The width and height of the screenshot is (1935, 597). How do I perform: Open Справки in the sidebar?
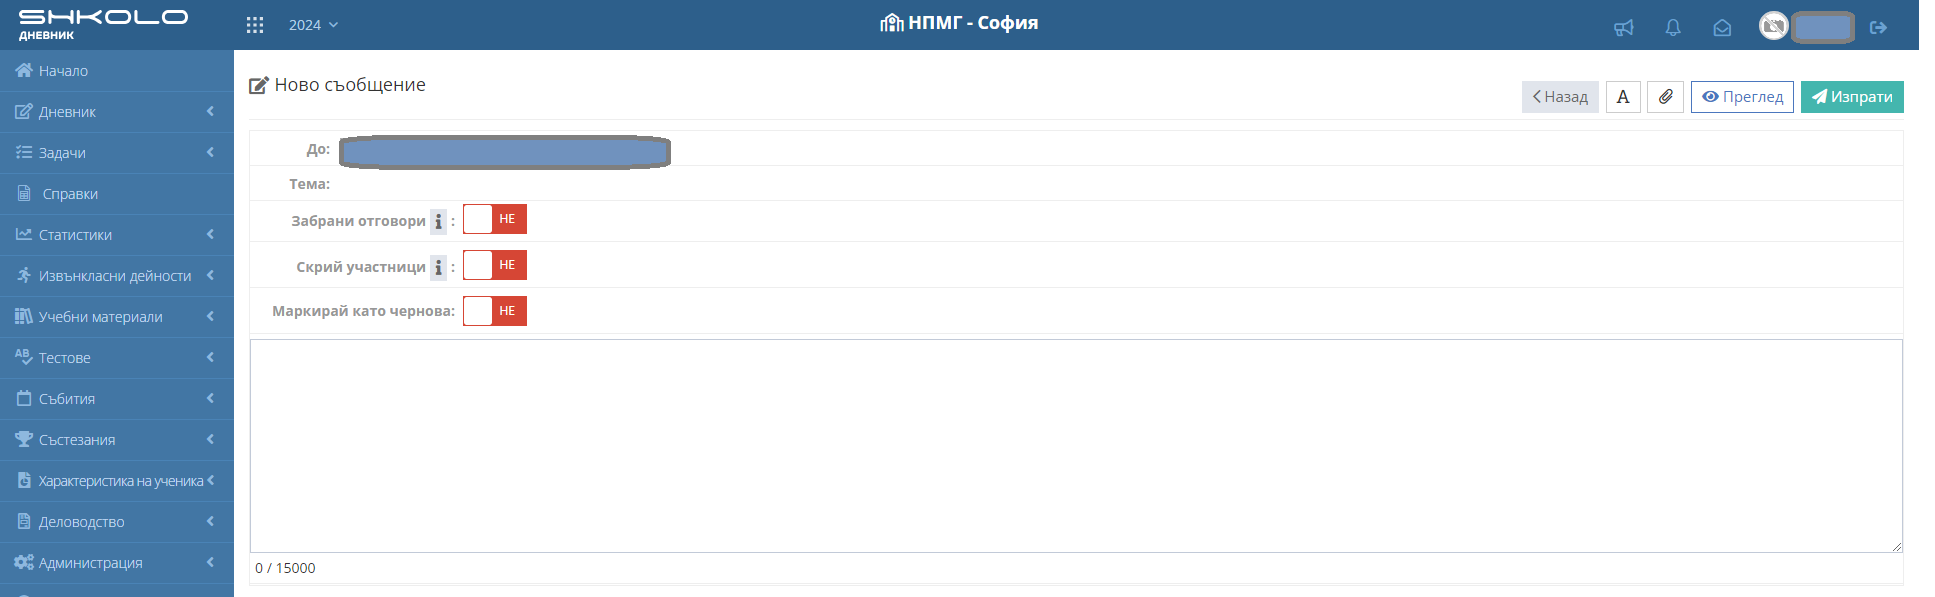pos(70,194)
